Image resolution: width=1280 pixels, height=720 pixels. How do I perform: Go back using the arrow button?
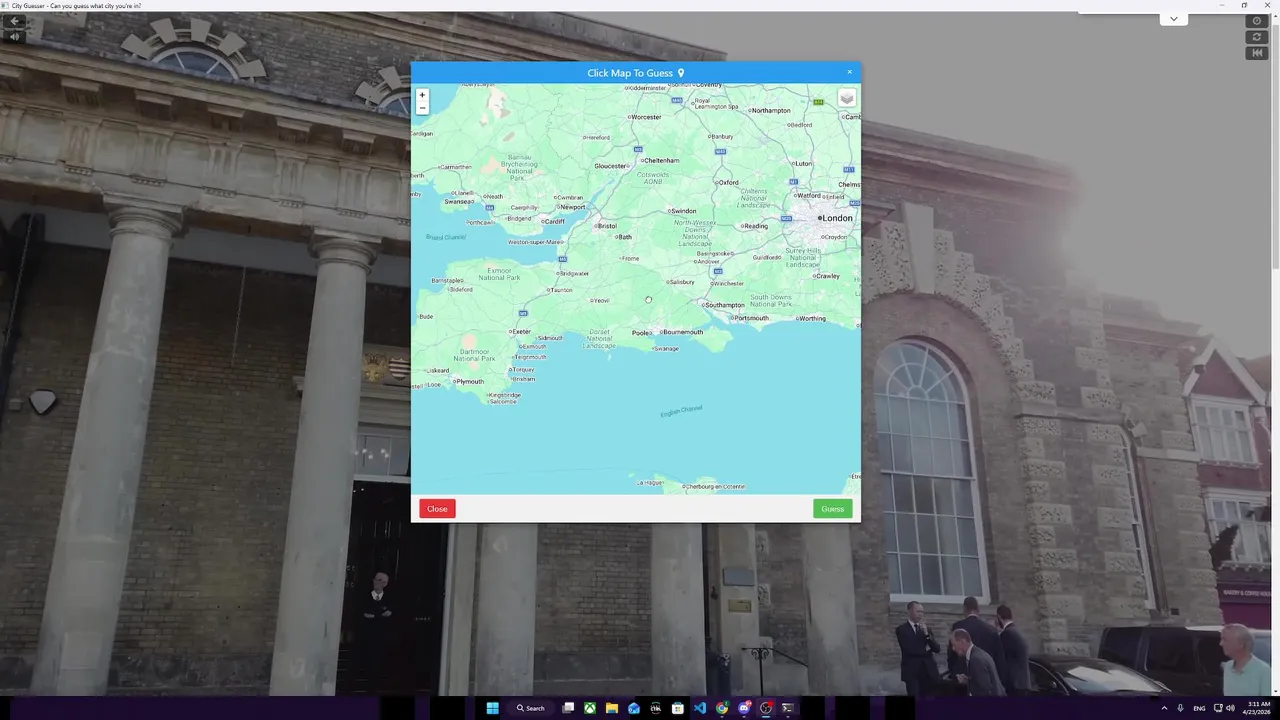[14, 21]
